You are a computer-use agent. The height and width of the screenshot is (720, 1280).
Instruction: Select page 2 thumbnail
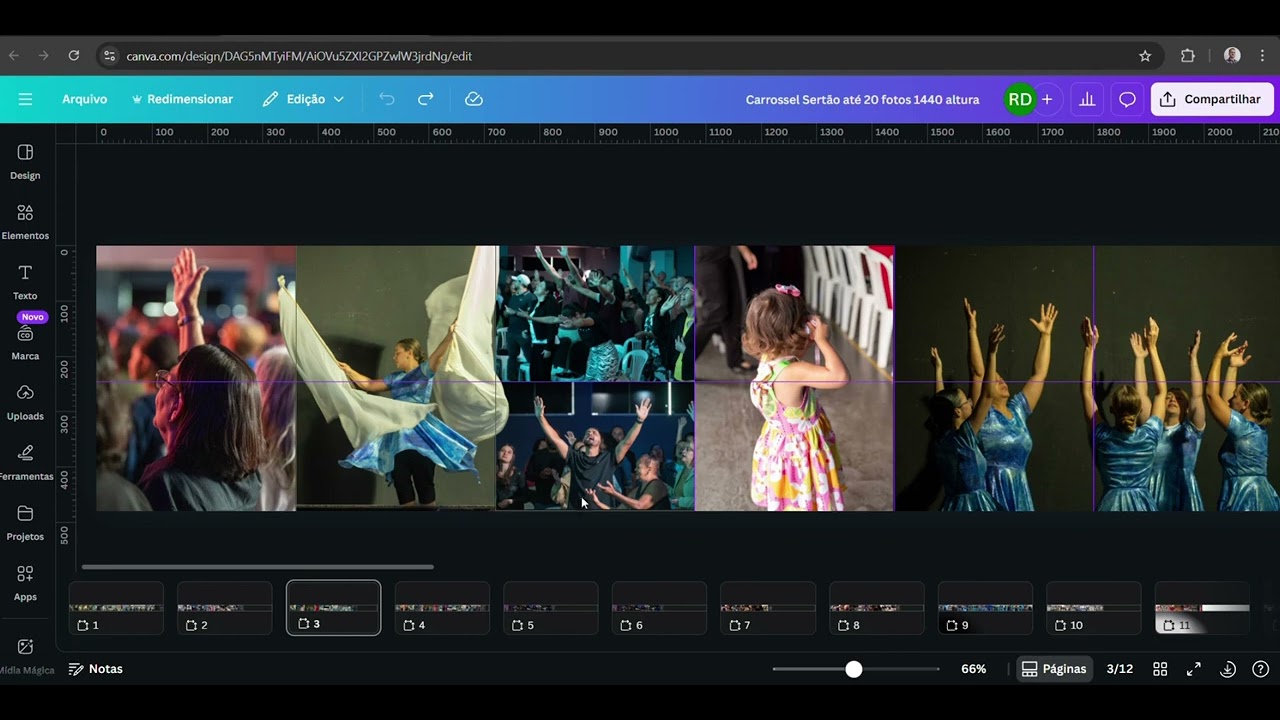tap(224, 608)
